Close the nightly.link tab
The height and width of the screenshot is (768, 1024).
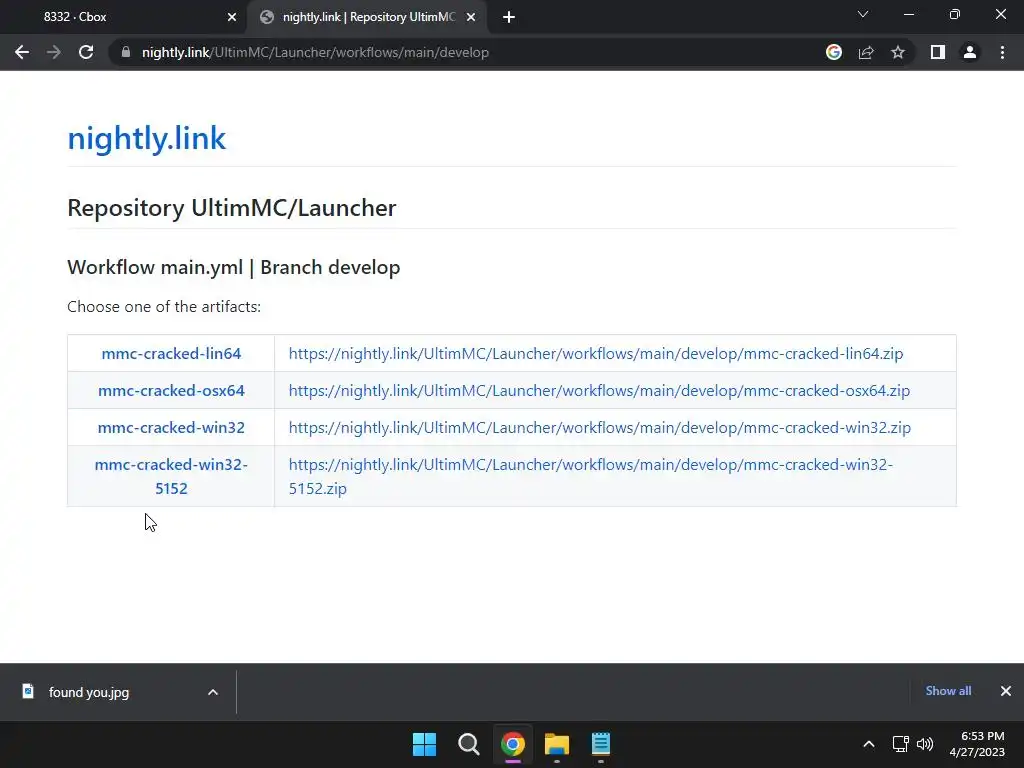[x=471, y=17]
